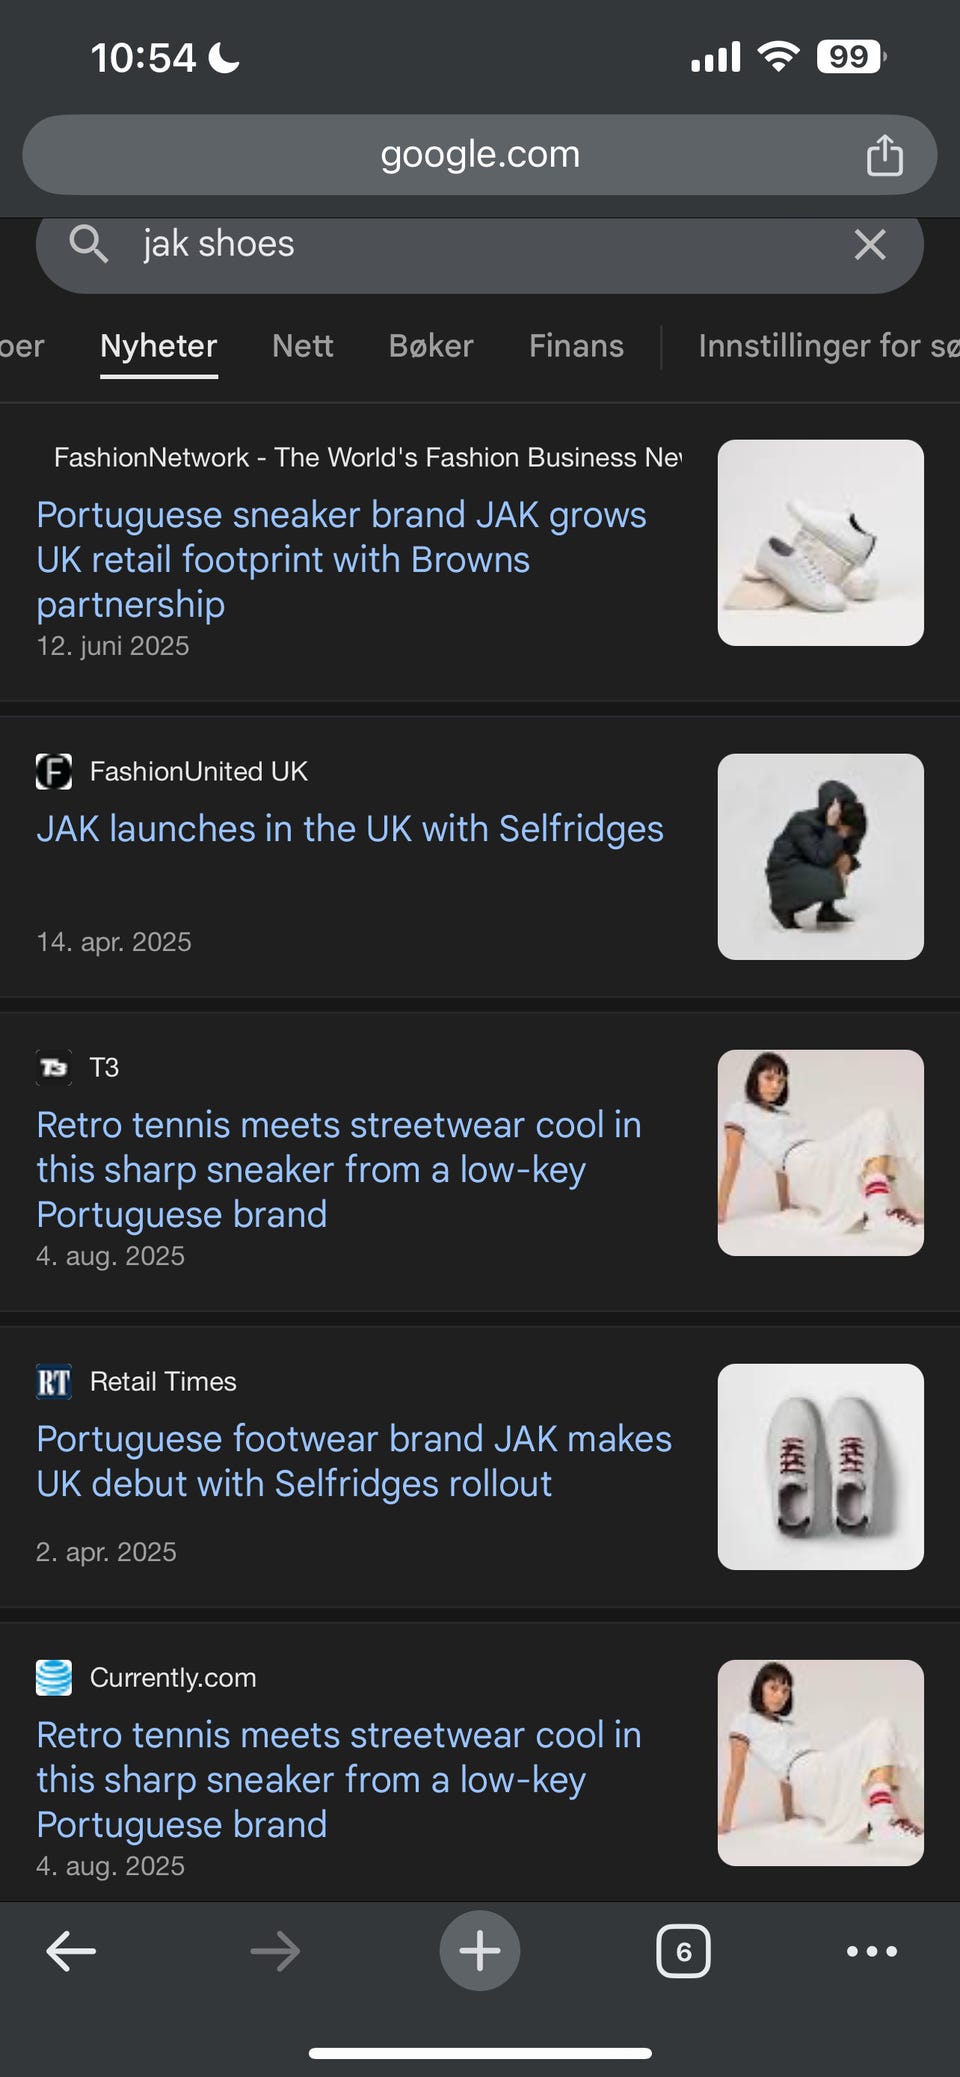This screenshot has height=2077, width=960.
Task: Go back with the left arrow
Action: pos(71,1951)
